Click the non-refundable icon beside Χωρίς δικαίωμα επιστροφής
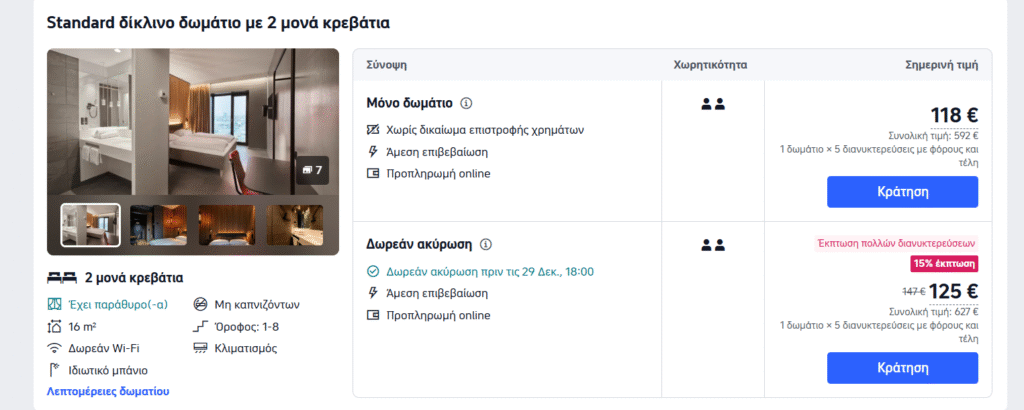Screen dimensions: 1024x410 (373, 129)
